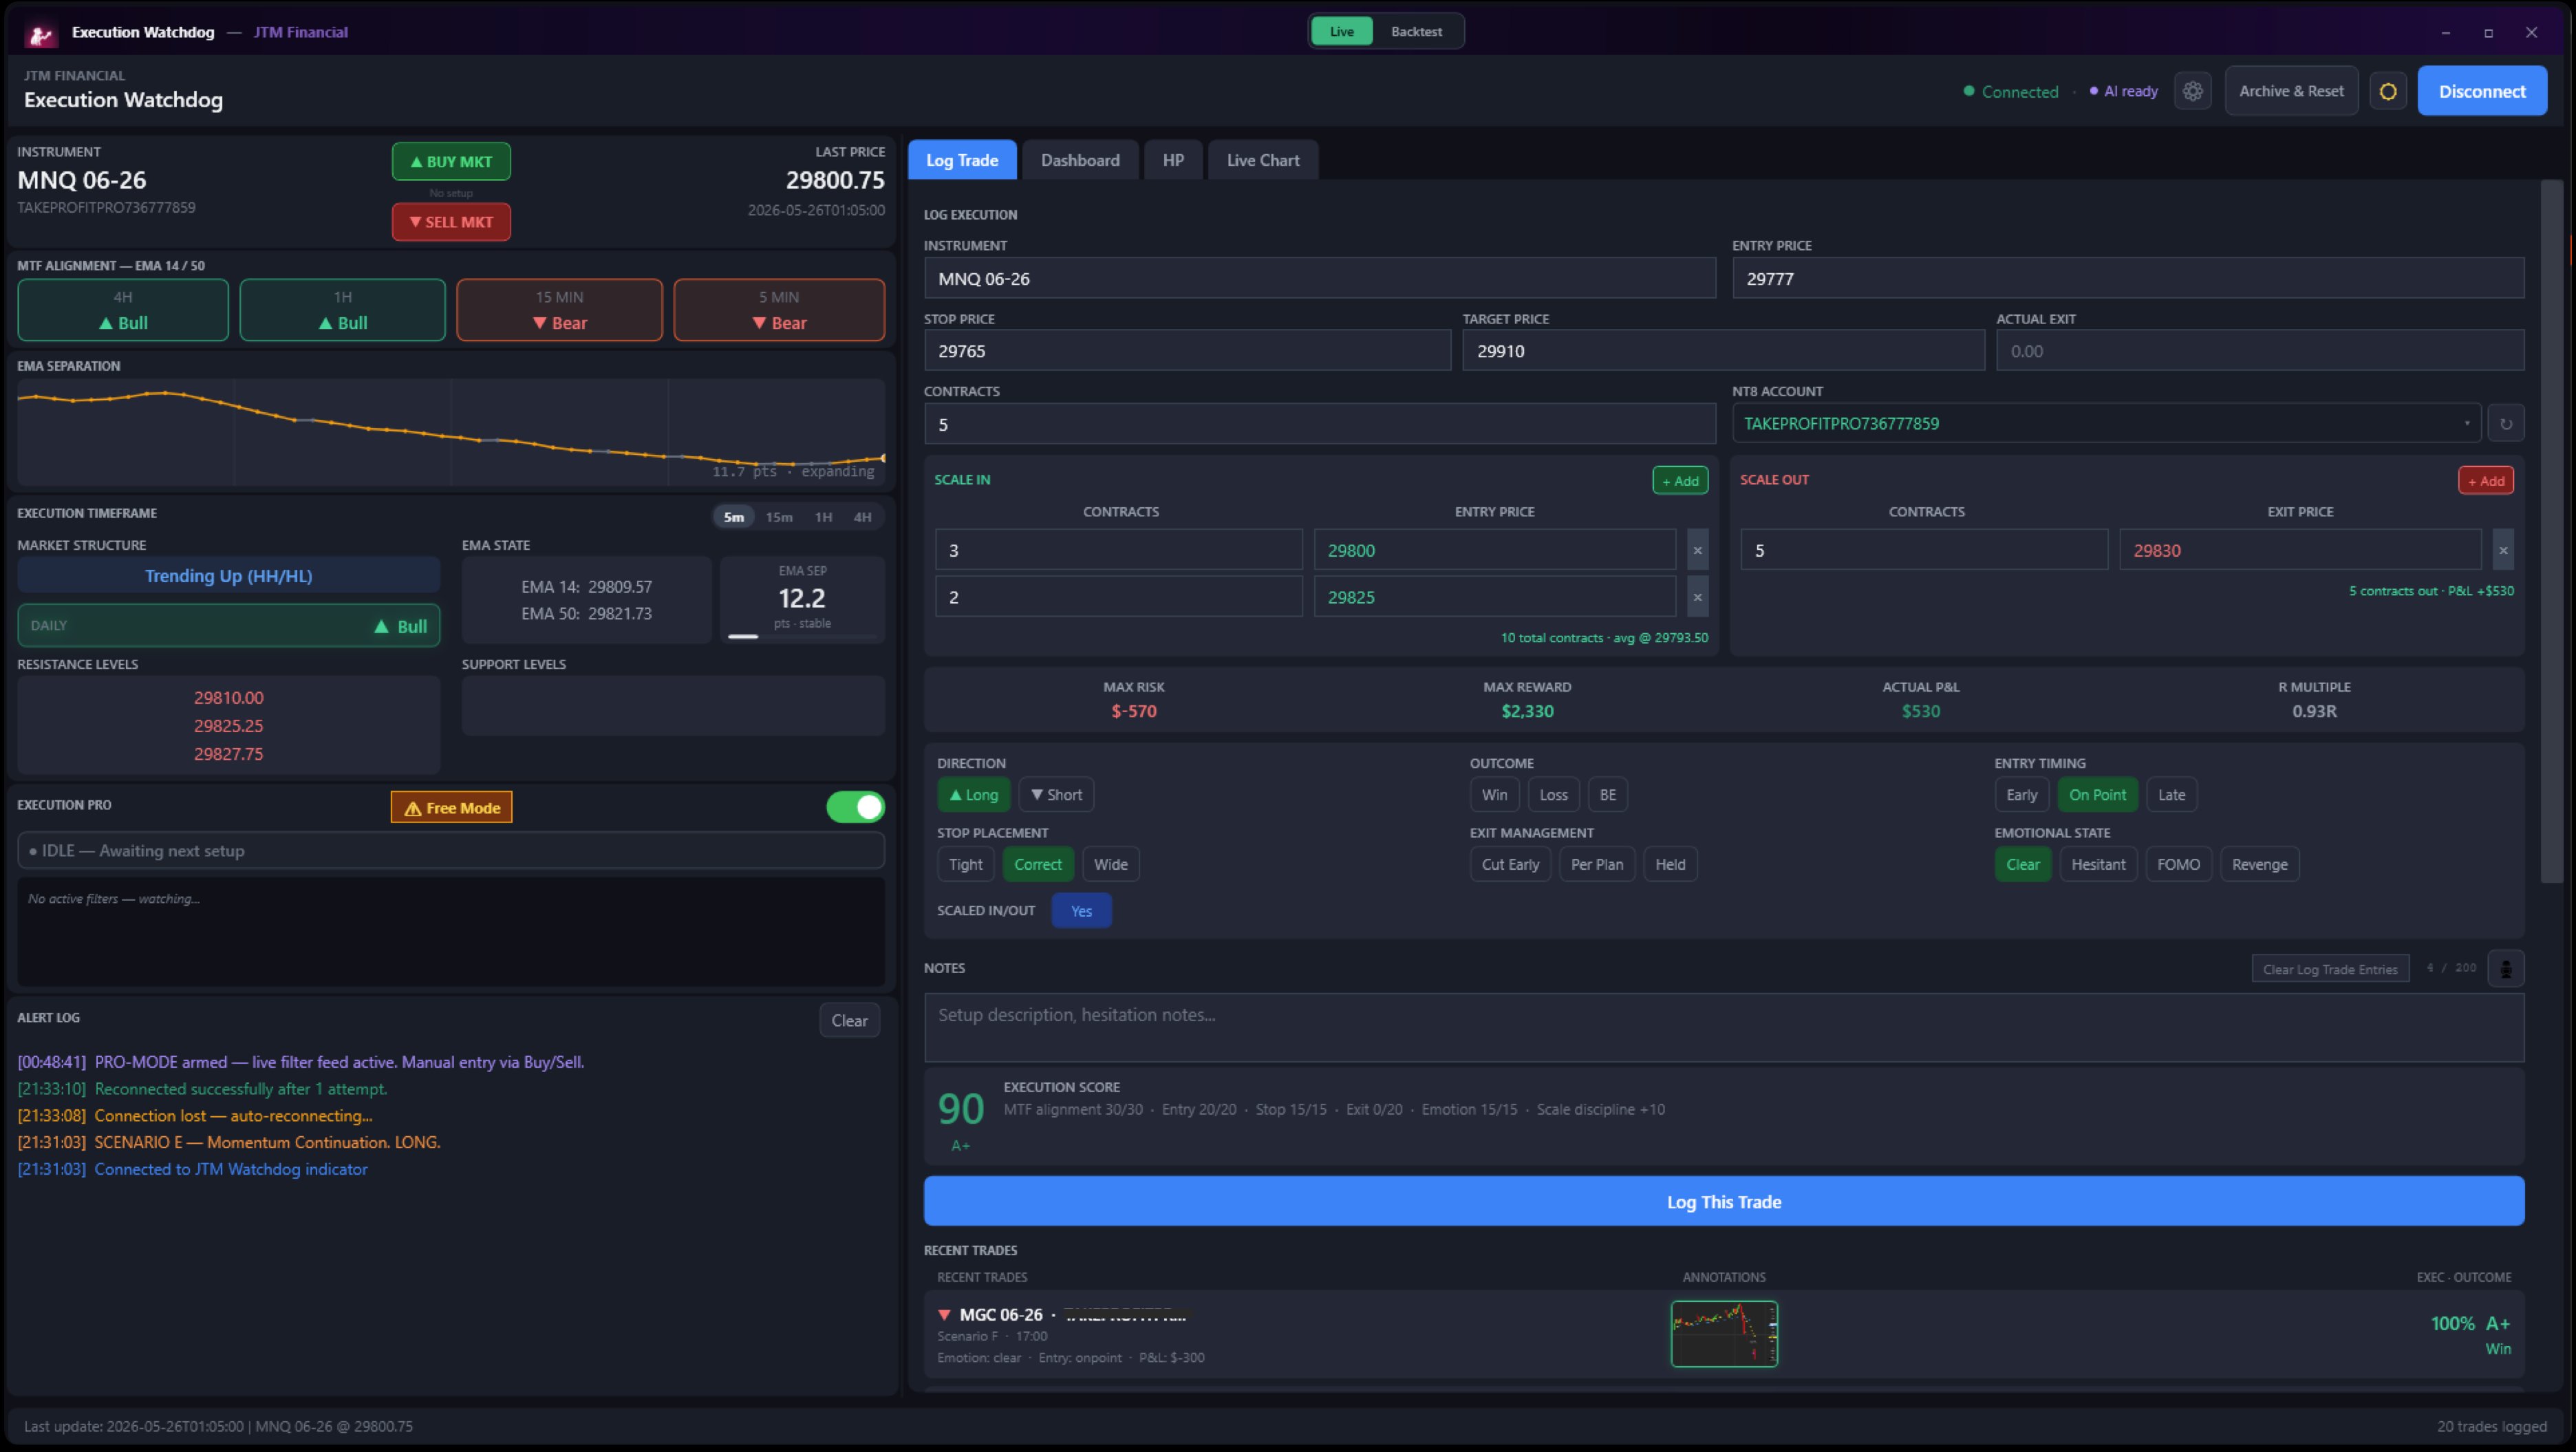Select the 4H execution timeframe
Image resolution: width=2576 pixels, height=1452 pixels.
click(x=862, y=517)
